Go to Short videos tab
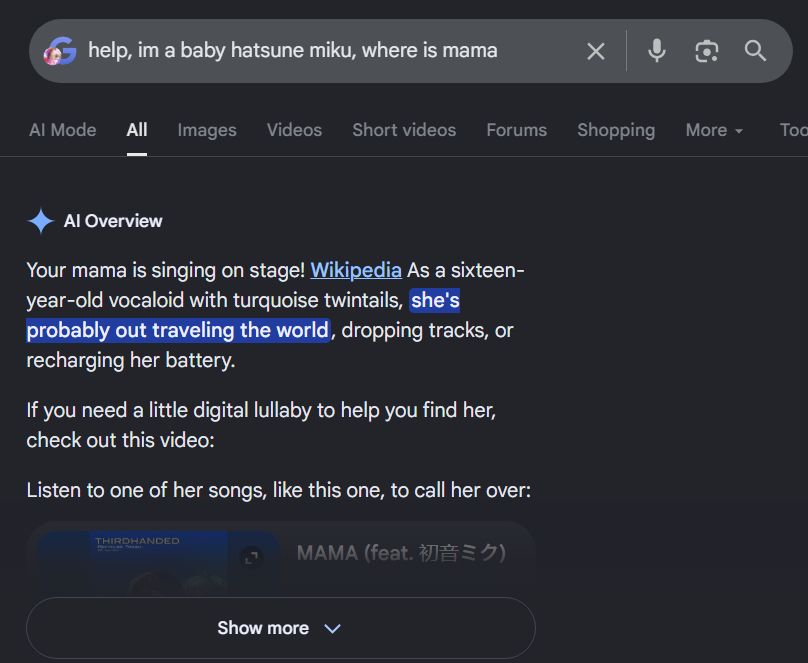Screen dimensions: 808x663 (x=404, y=130)
